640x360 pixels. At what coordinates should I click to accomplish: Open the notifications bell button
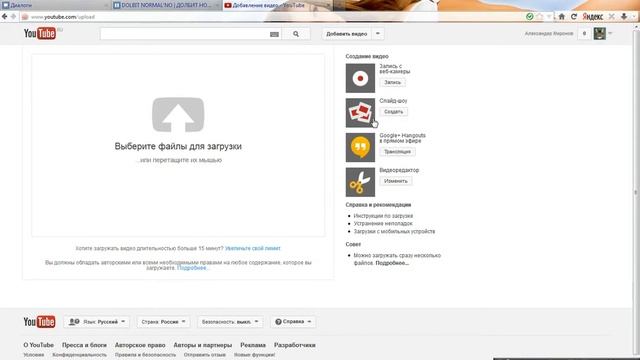(584, 33)
